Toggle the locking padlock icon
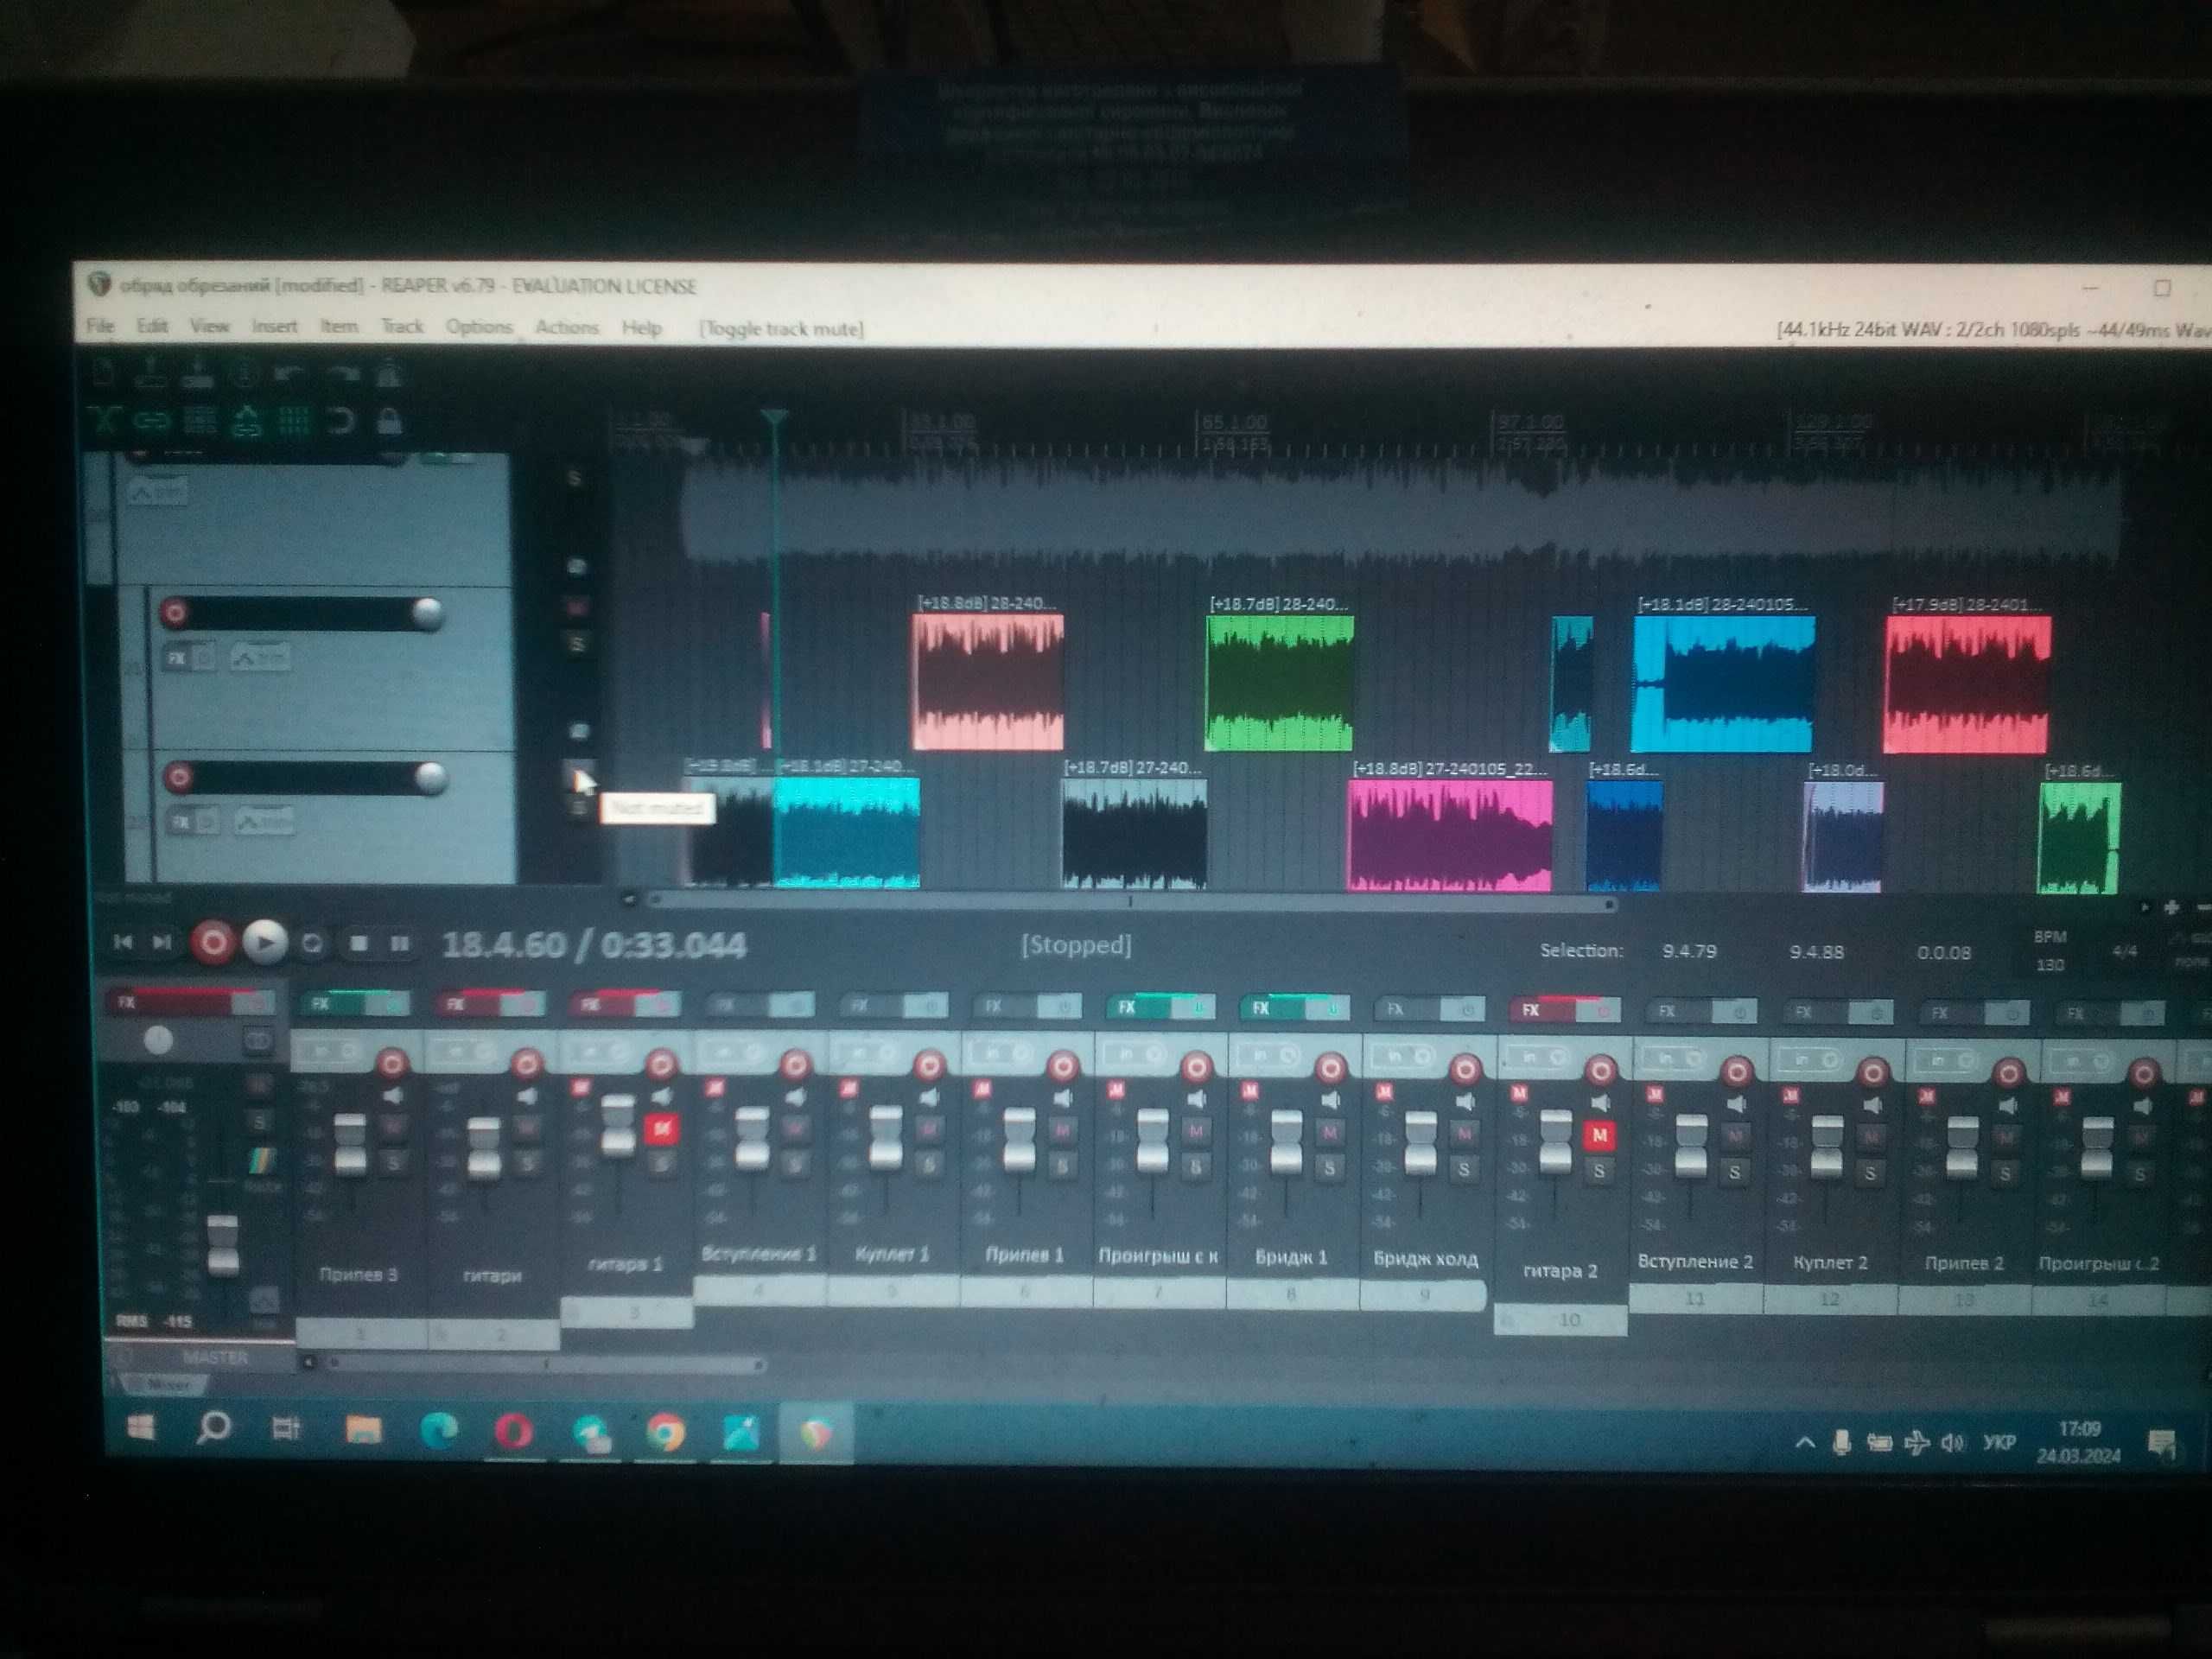The width and height of the screenshot is (2212, 1659). tap(389, 421)
